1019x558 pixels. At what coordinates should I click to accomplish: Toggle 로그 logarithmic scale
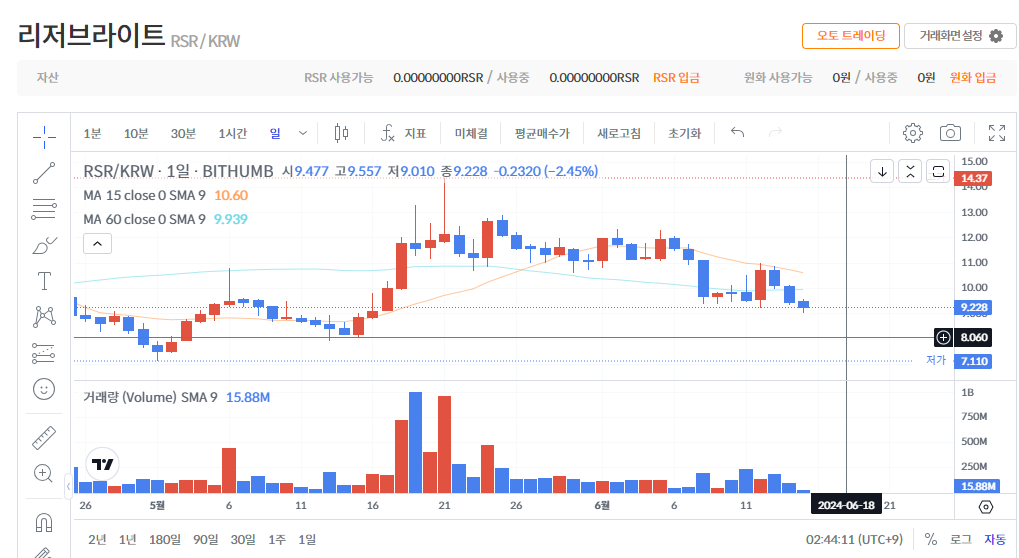tap(961, 539)
